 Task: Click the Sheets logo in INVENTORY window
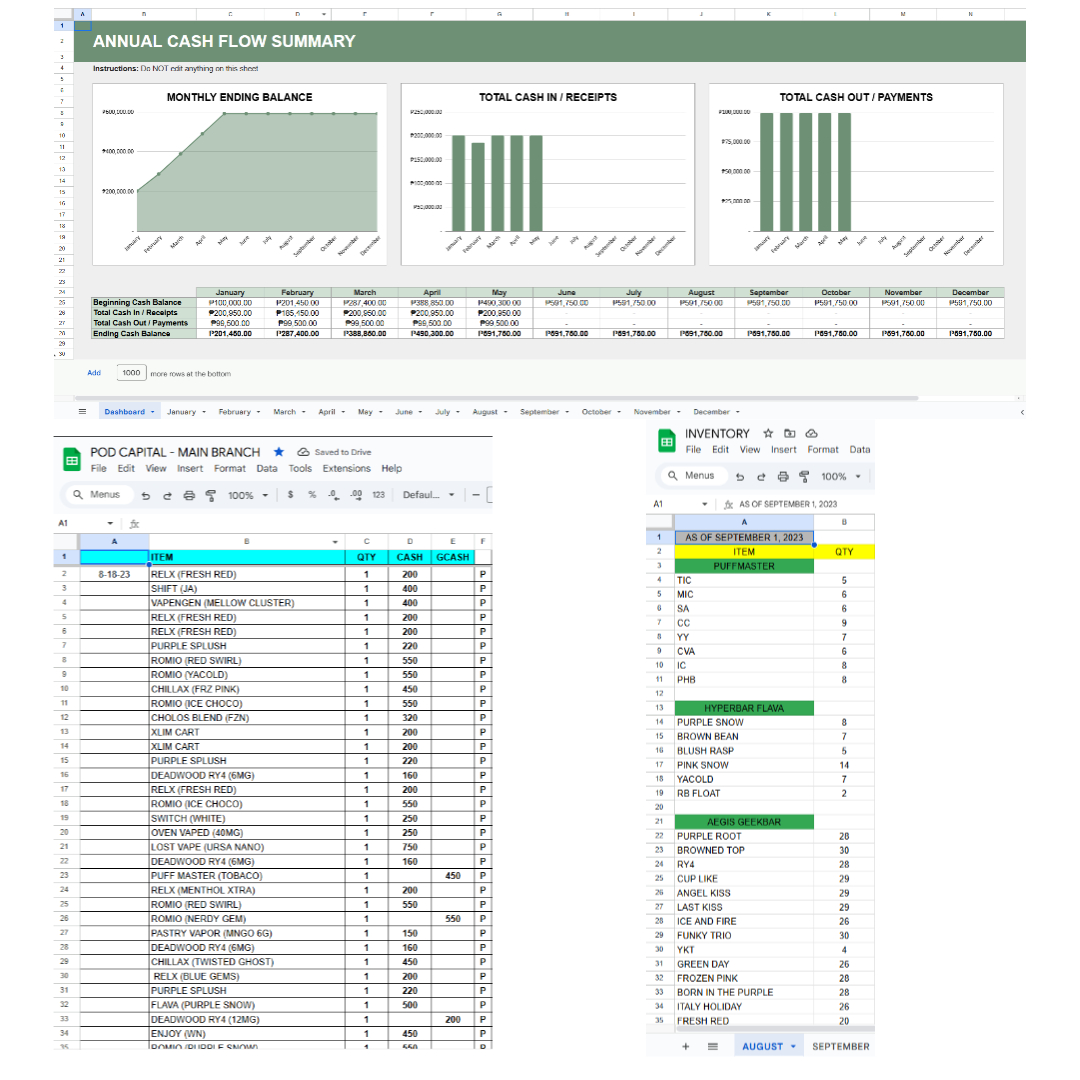tap(667, 440)
